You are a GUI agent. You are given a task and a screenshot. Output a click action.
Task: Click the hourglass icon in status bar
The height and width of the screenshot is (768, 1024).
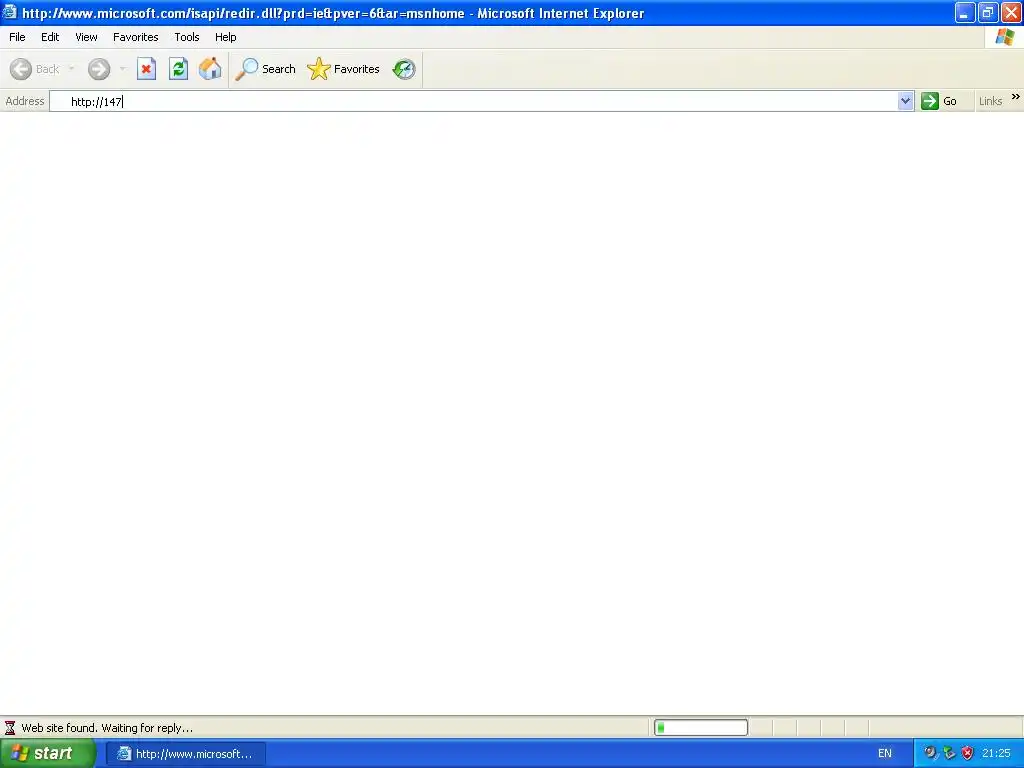tap(10, 728)
